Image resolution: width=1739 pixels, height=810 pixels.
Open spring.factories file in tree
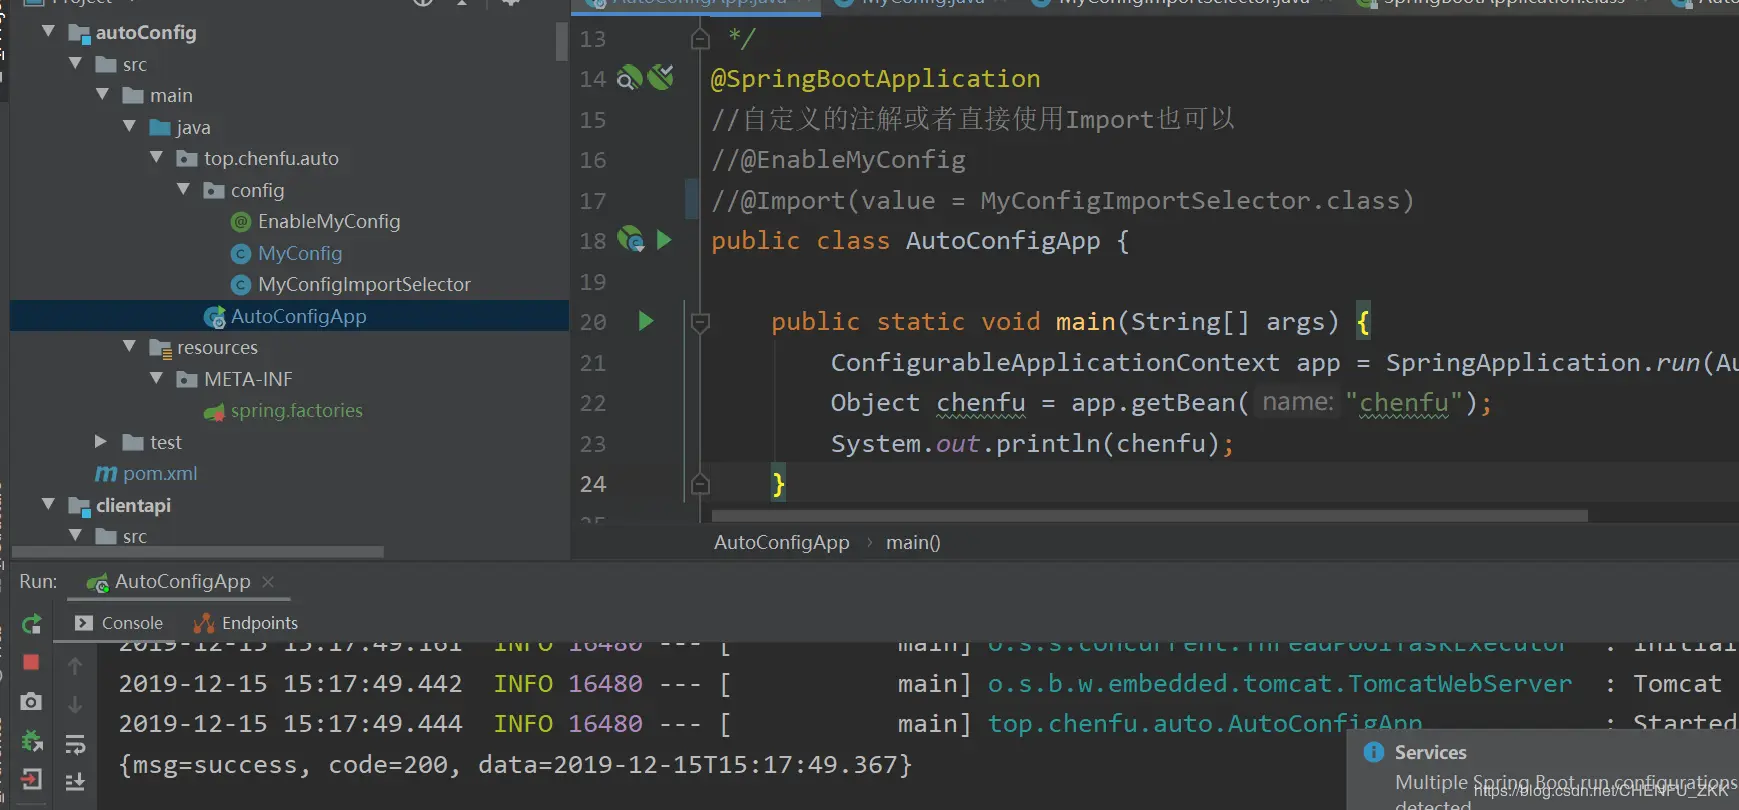click(x=296, y=410)
